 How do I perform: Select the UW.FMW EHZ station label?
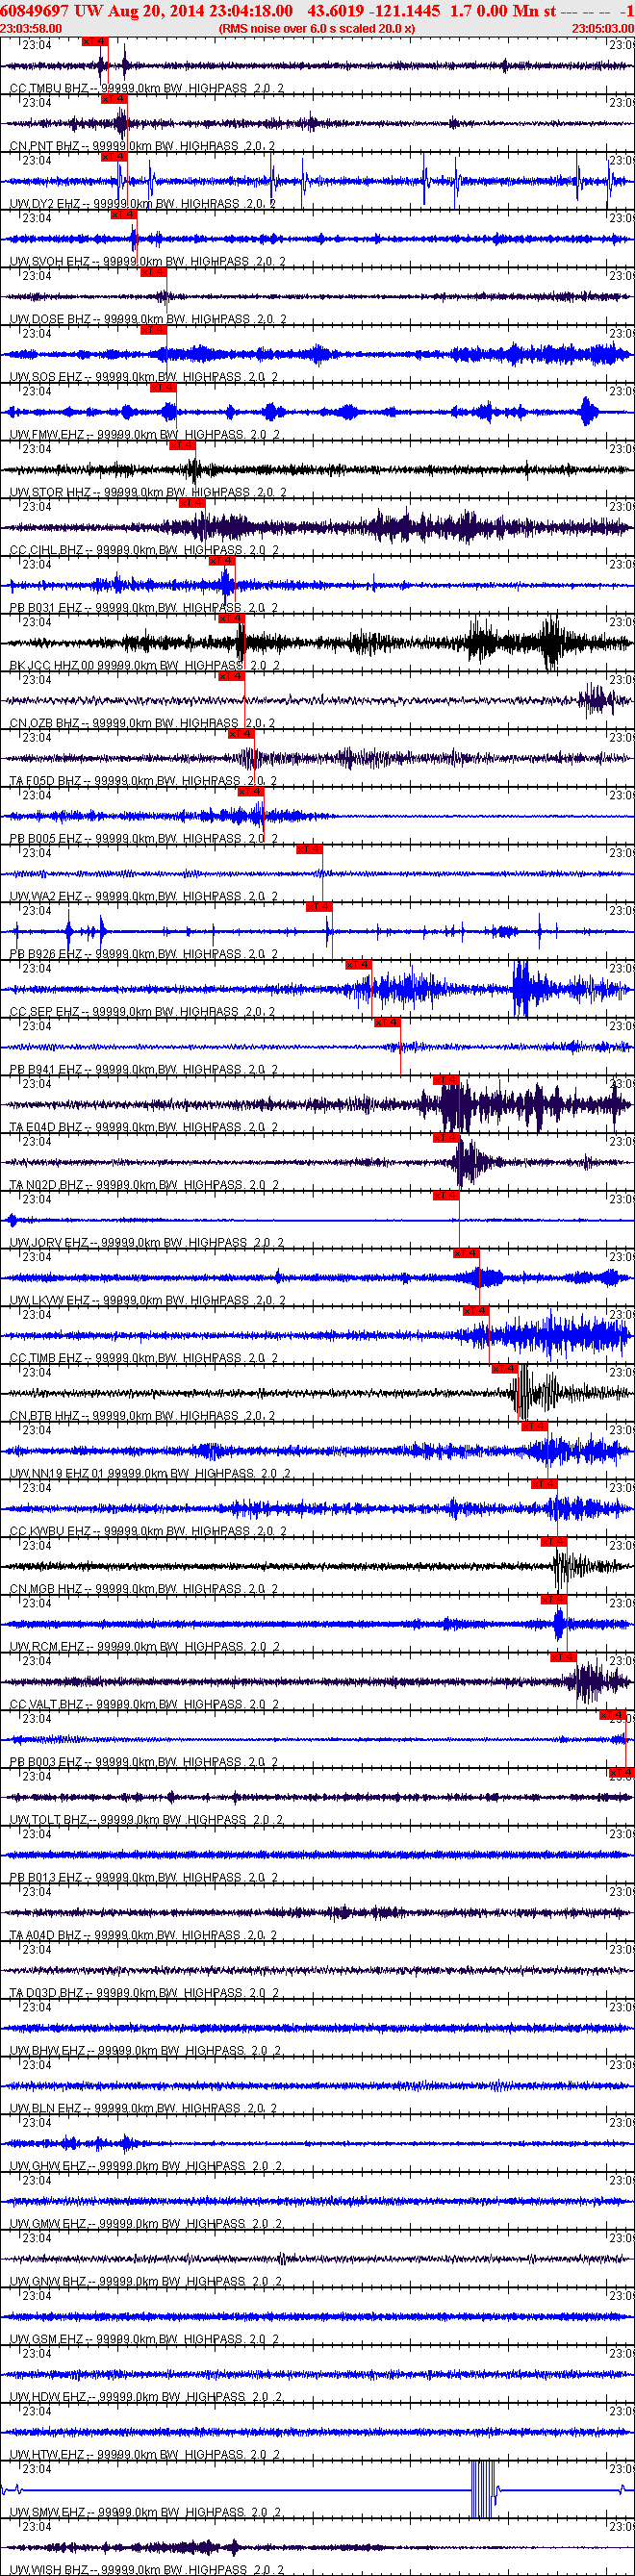point(145,435)
